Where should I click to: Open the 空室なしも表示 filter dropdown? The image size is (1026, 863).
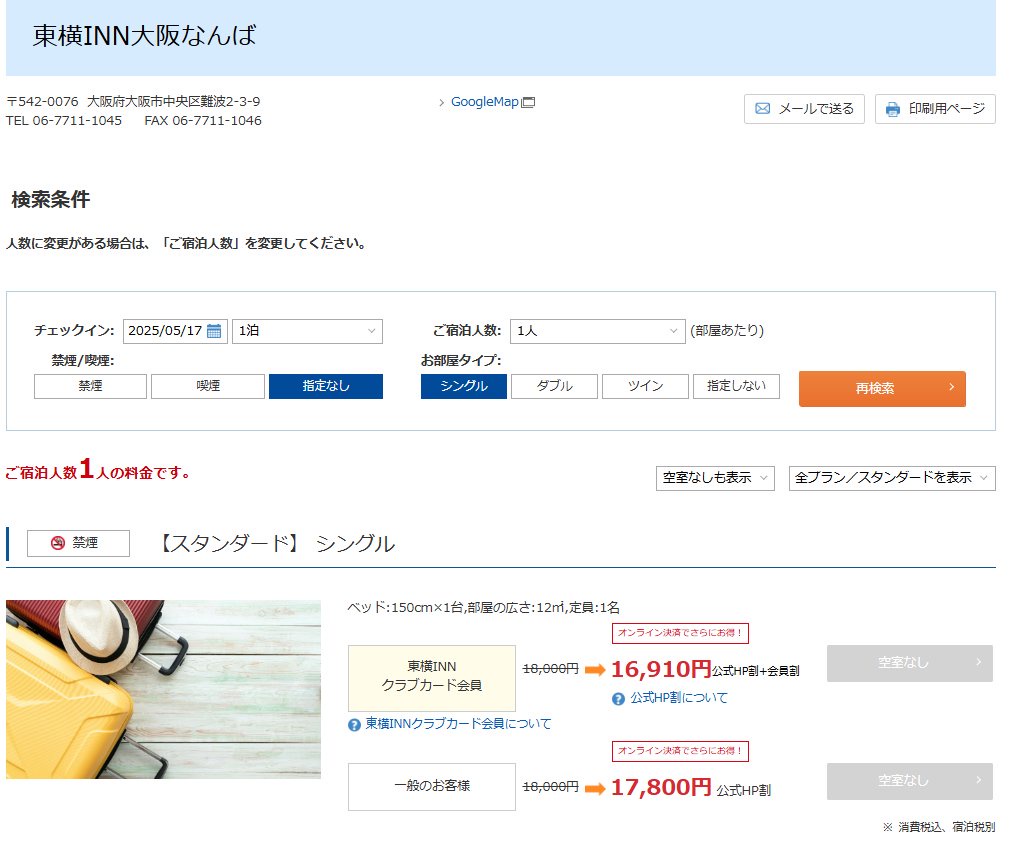point(715,478)
